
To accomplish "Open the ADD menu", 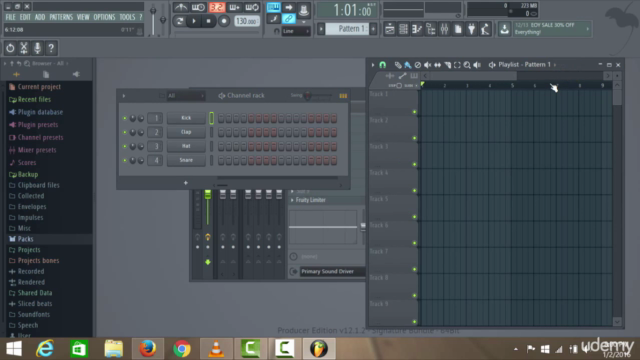I will pos(40,17).
